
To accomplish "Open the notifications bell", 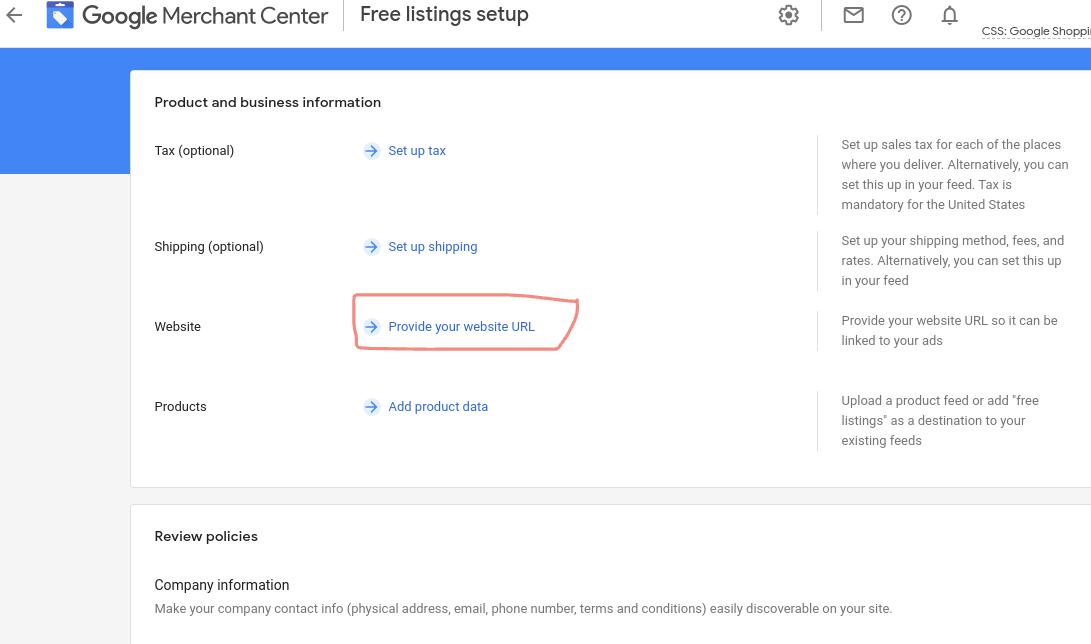I will [949, 15].
